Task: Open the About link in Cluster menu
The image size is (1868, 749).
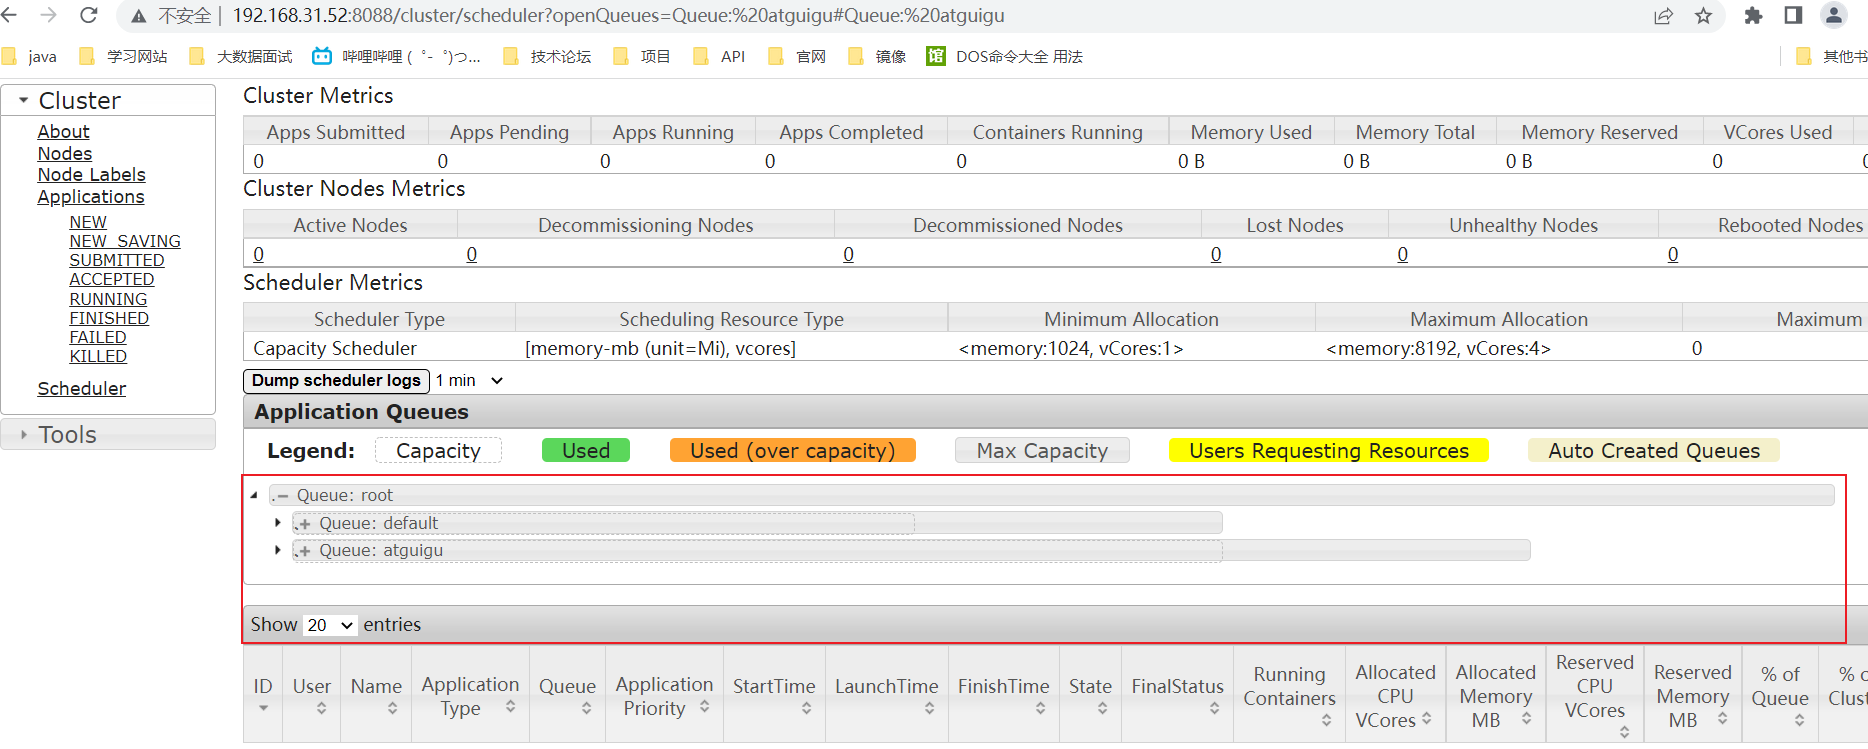Action: tap(64, 132)
